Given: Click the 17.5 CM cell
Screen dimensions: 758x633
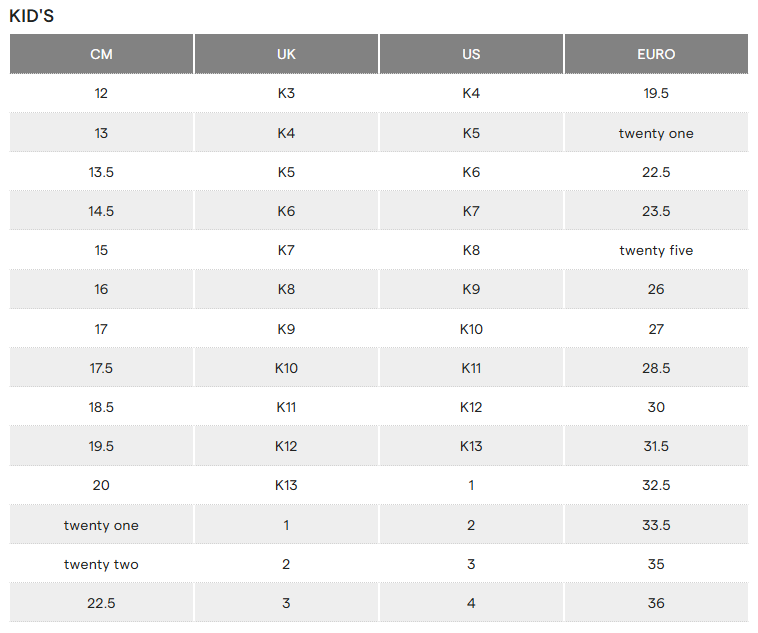Looking at the screenshot, I should (x=101, y=368).
